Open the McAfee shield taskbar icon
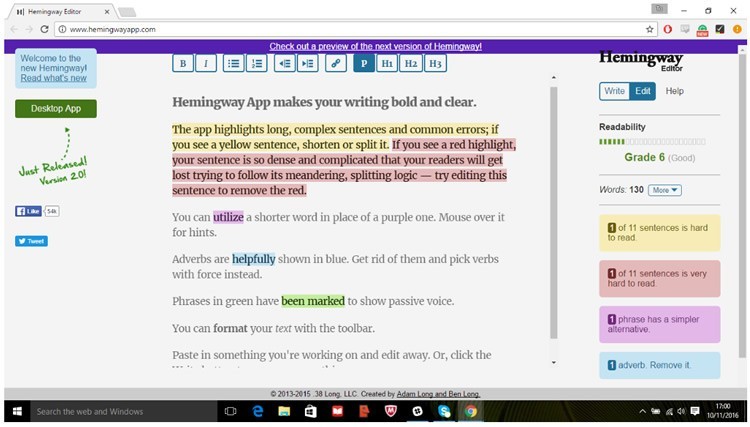 (391, 411)
